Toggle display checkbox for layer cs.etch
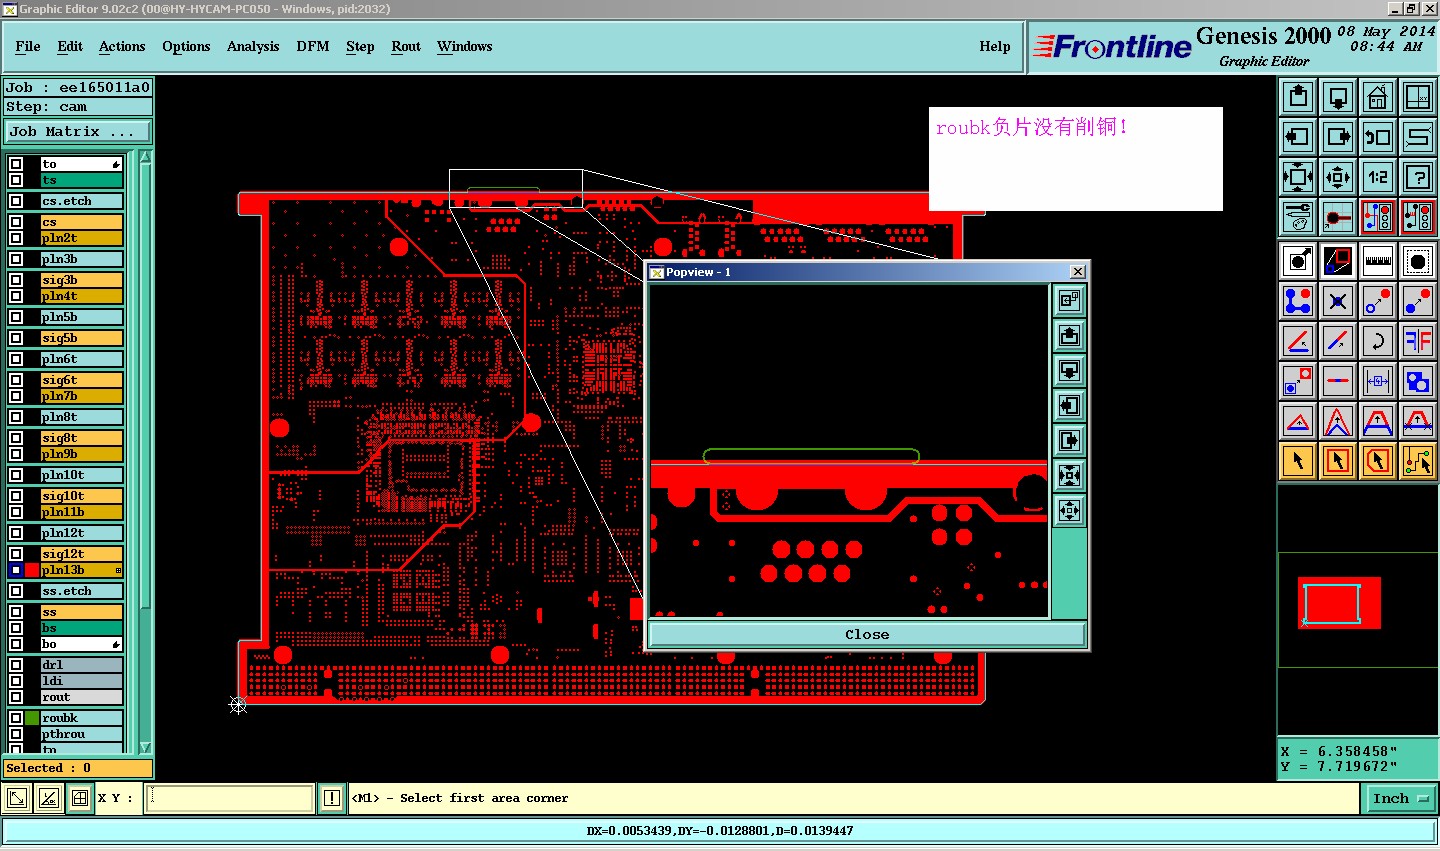The height and width of the screenshot is (851, 1440). [16, 201]
